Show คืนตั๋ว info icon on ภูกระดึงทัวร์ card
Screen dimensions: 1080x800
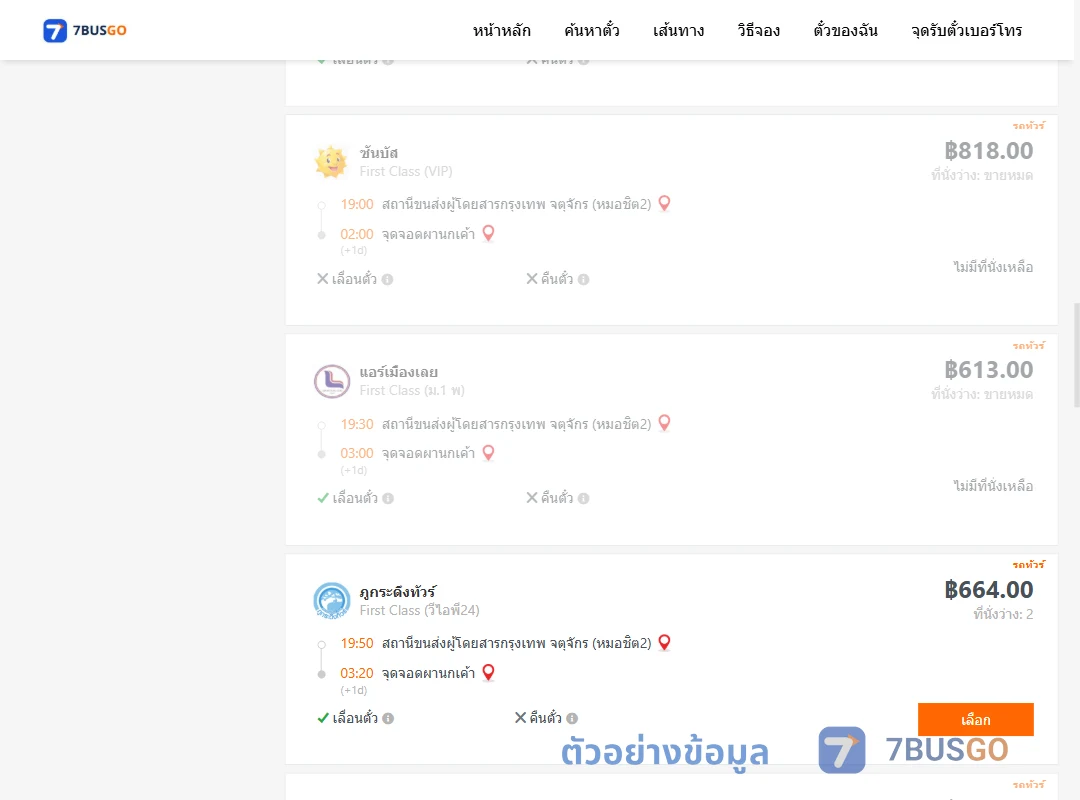[x=572, y=718]
